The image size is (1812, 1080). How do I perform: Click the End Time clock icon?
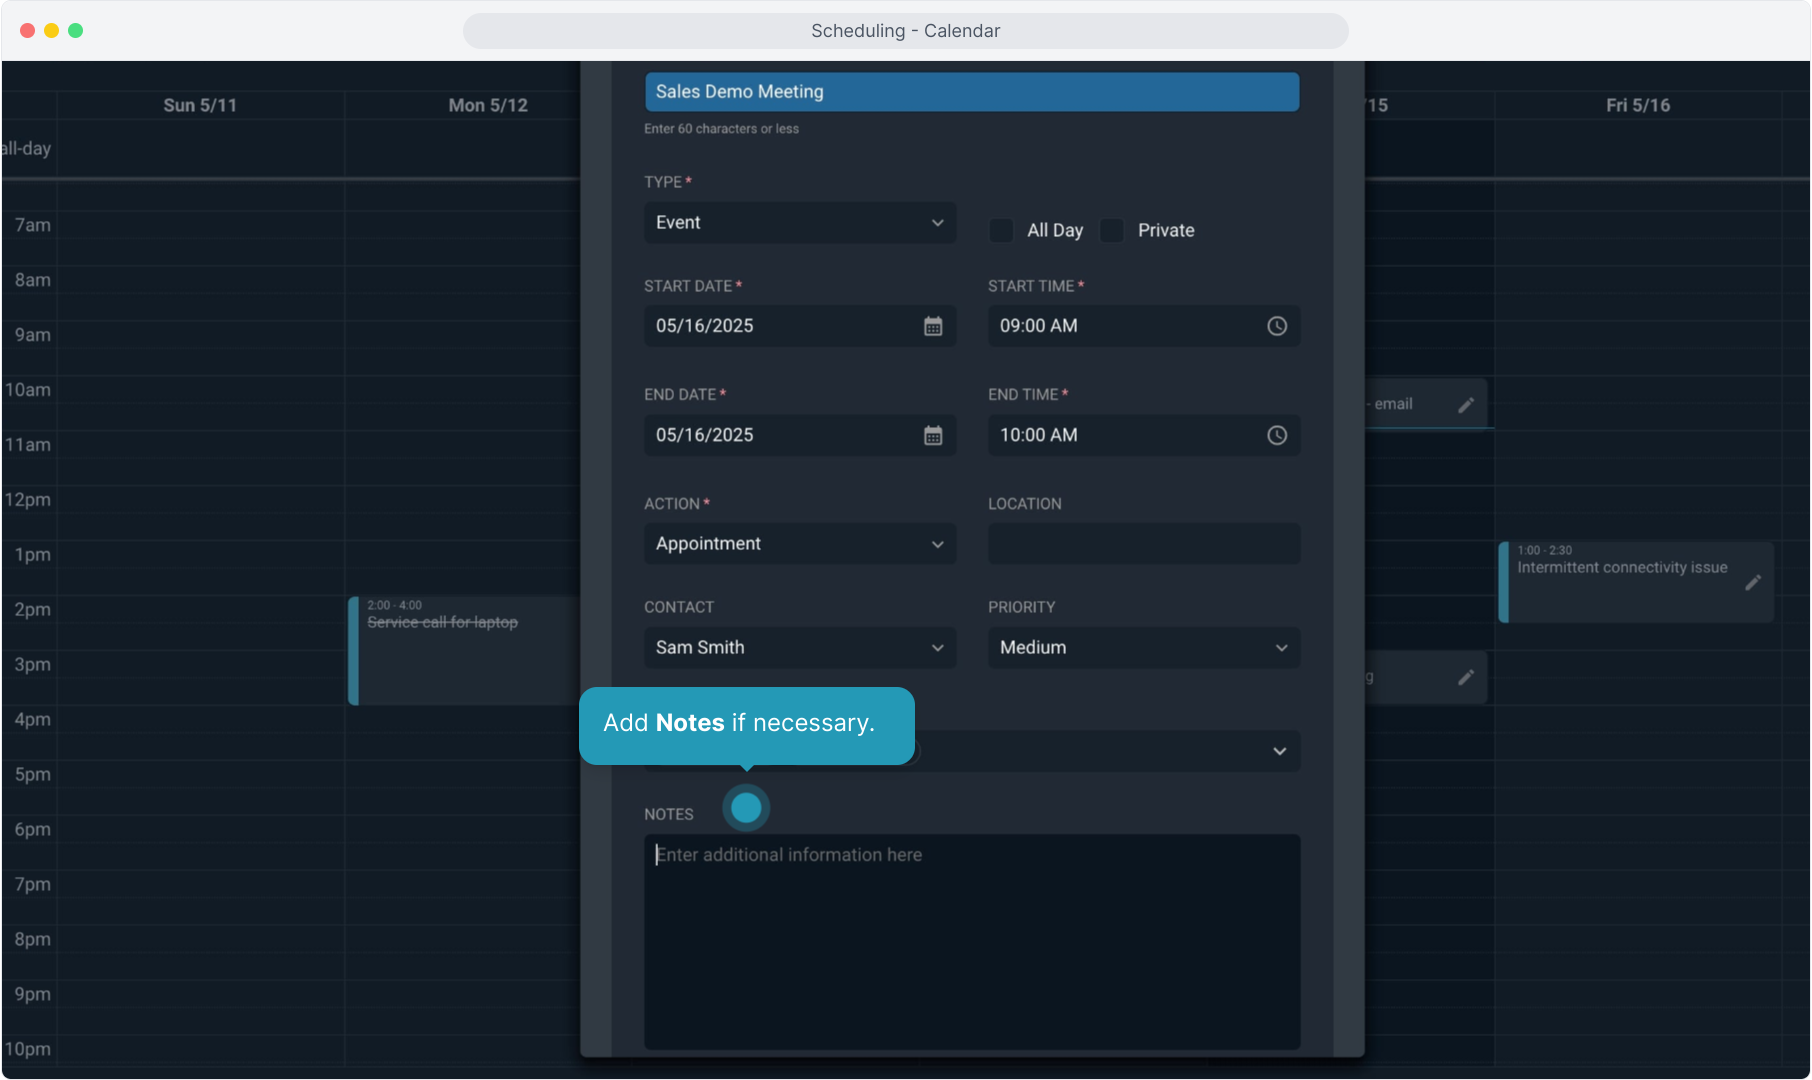(1276, 435)
